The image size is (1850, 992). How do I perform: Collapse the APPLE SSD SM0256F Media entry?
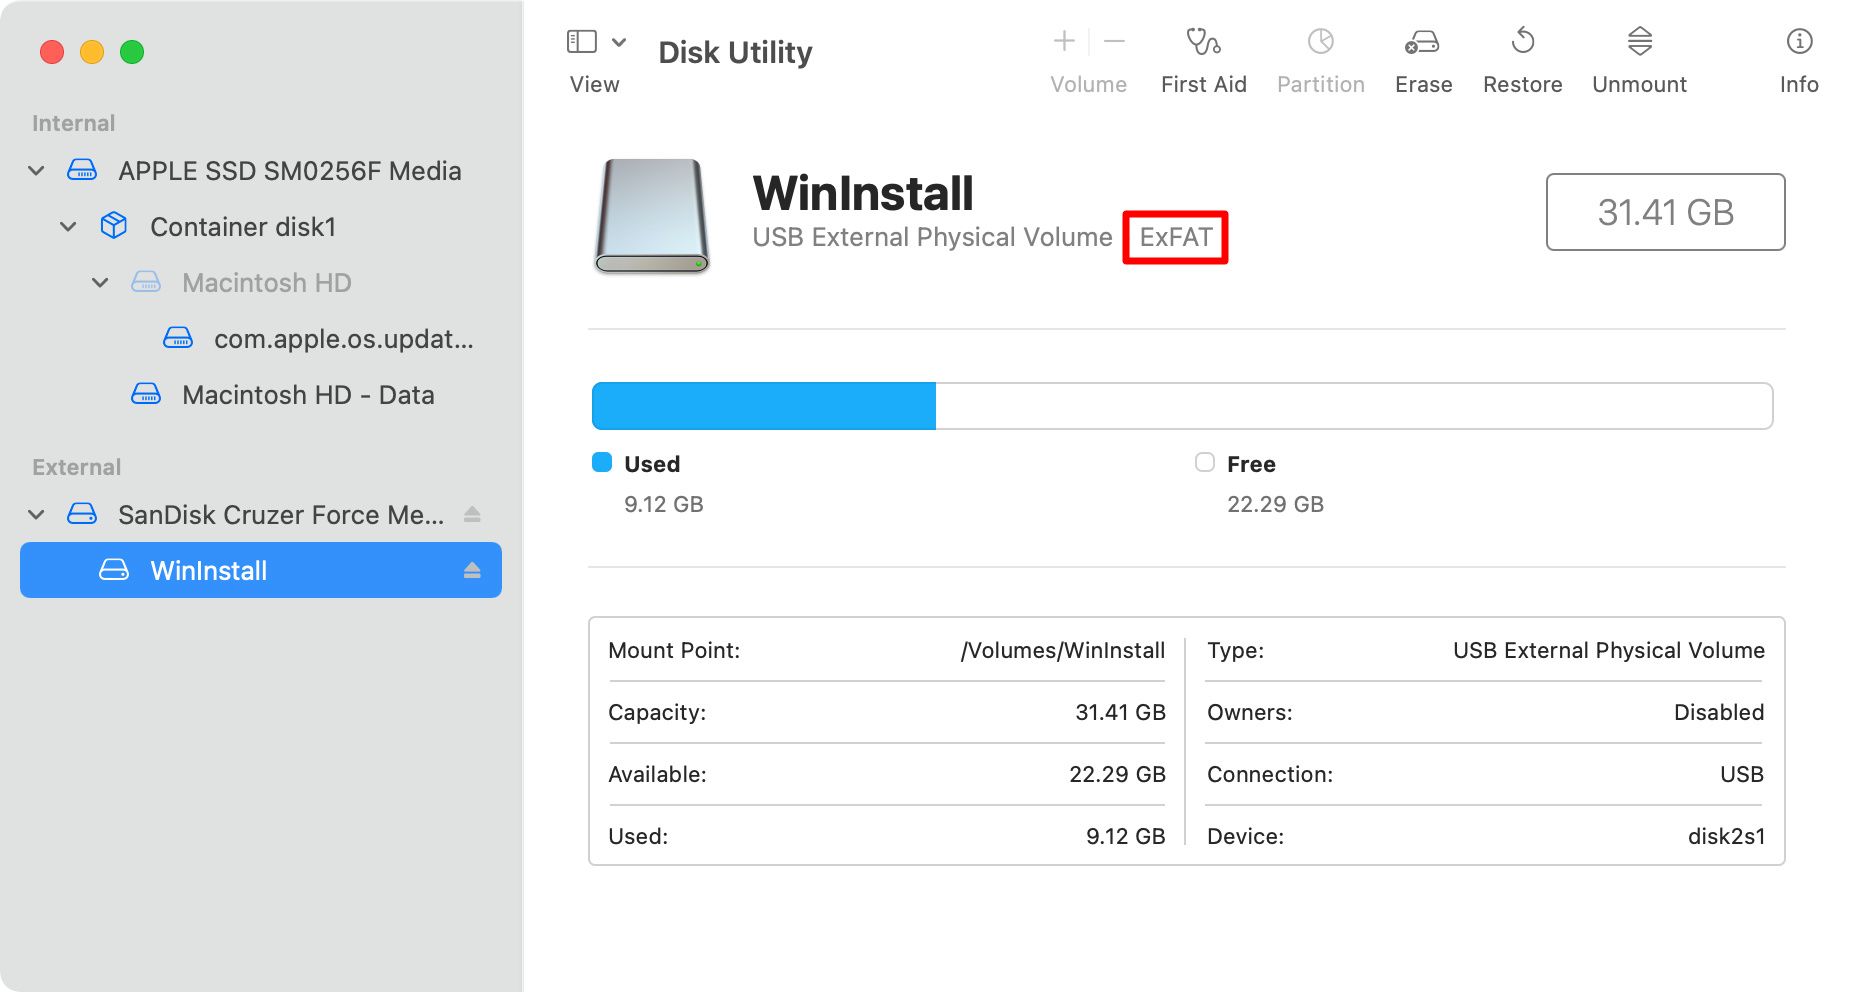[36, 170]
